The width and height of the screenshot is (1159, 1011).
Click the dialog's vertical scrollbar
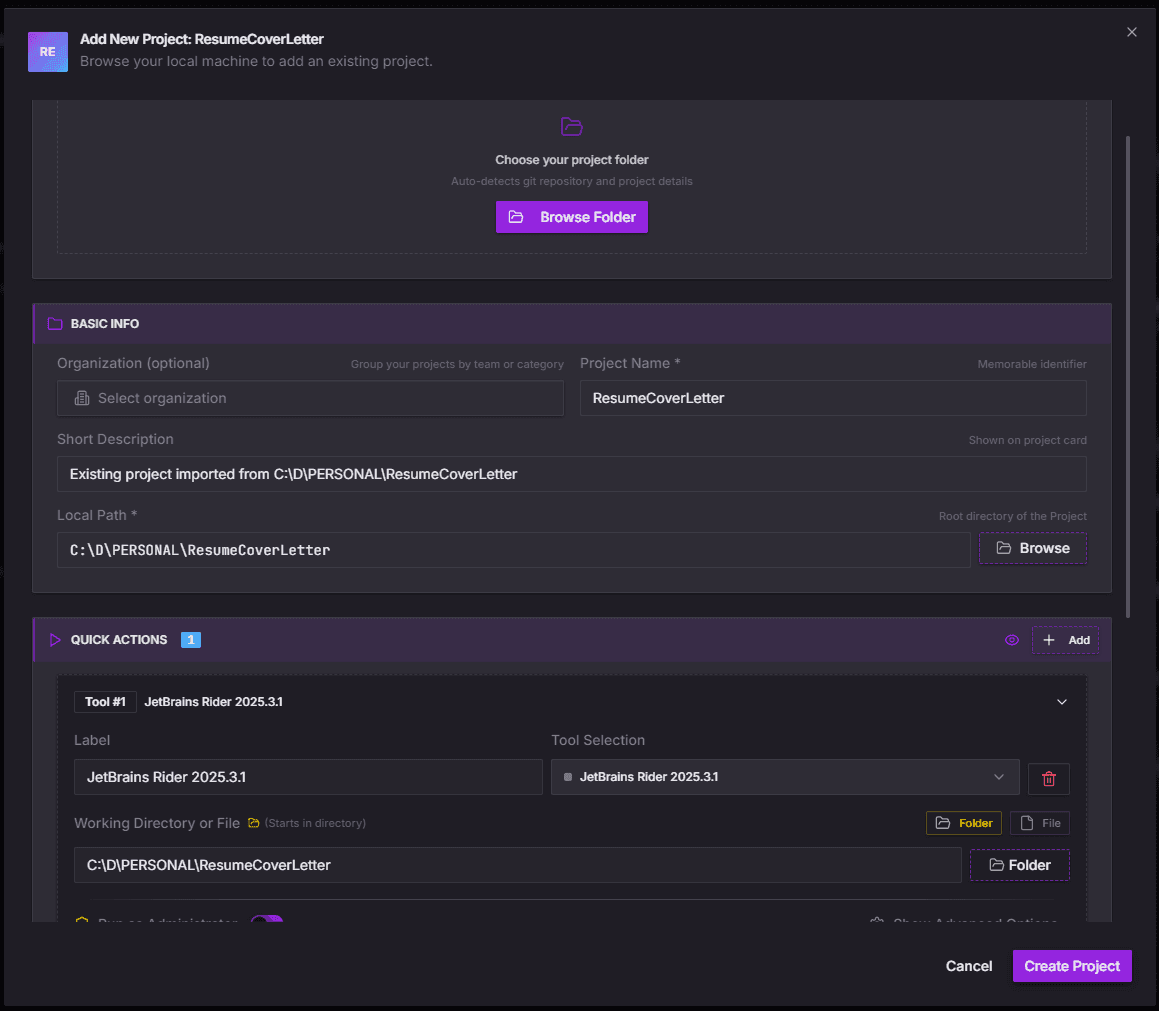[1127, 377]
